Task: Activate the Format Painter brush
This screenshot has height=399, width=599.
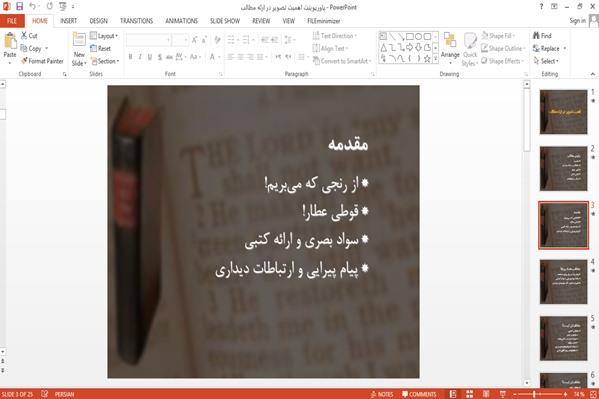Action: (x=42, y=61)
